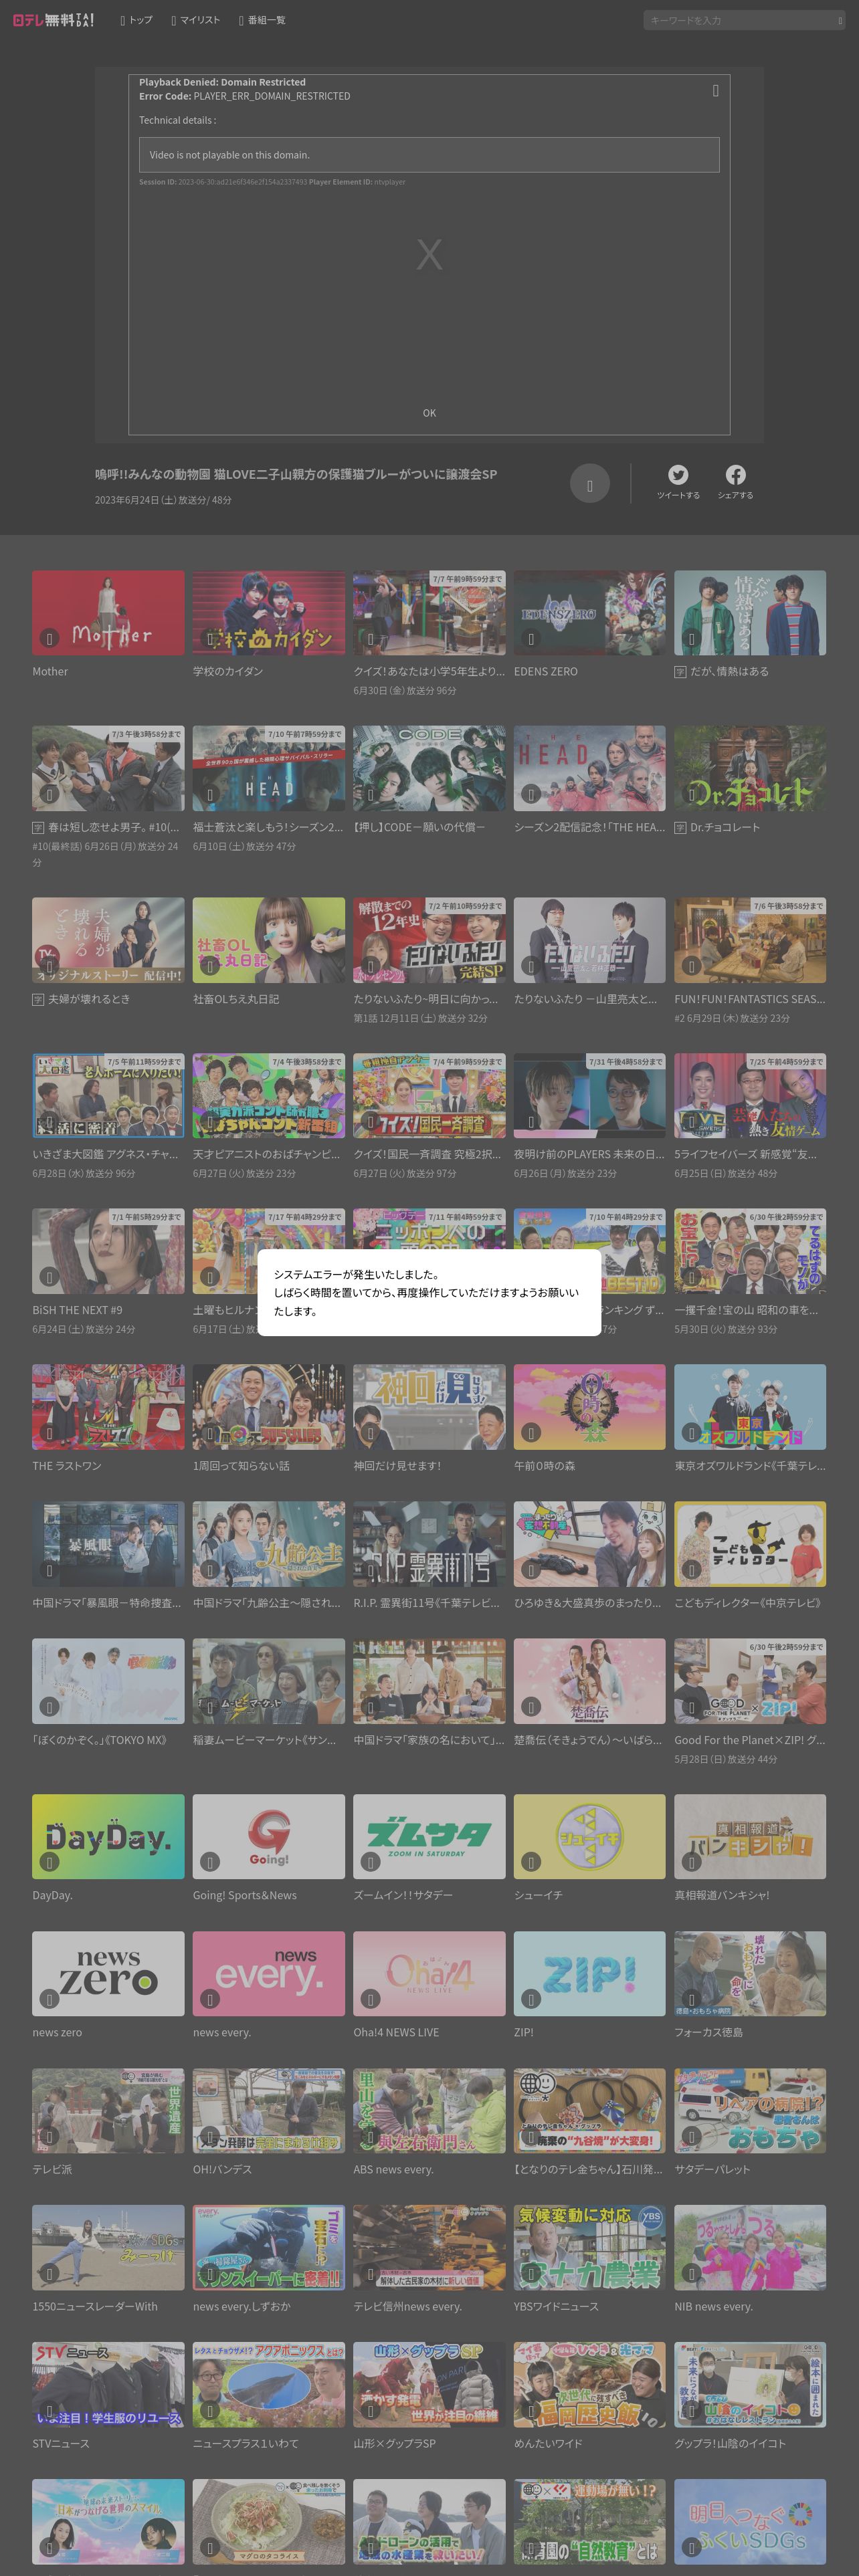Image resolution: width=859 pixels, height=2576 pixels.
Task: Open the グップラ!山陰のイイコト title link
Action: coord(730,2443)
